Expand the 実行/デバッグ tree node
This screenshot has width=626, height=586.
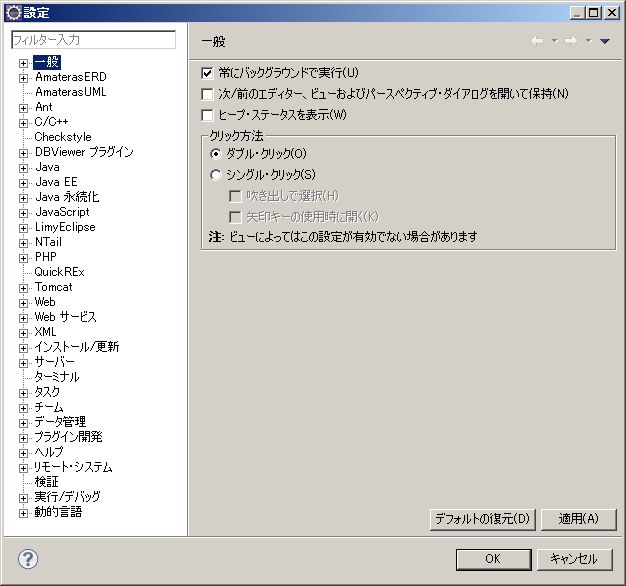[x=23, y=498]
